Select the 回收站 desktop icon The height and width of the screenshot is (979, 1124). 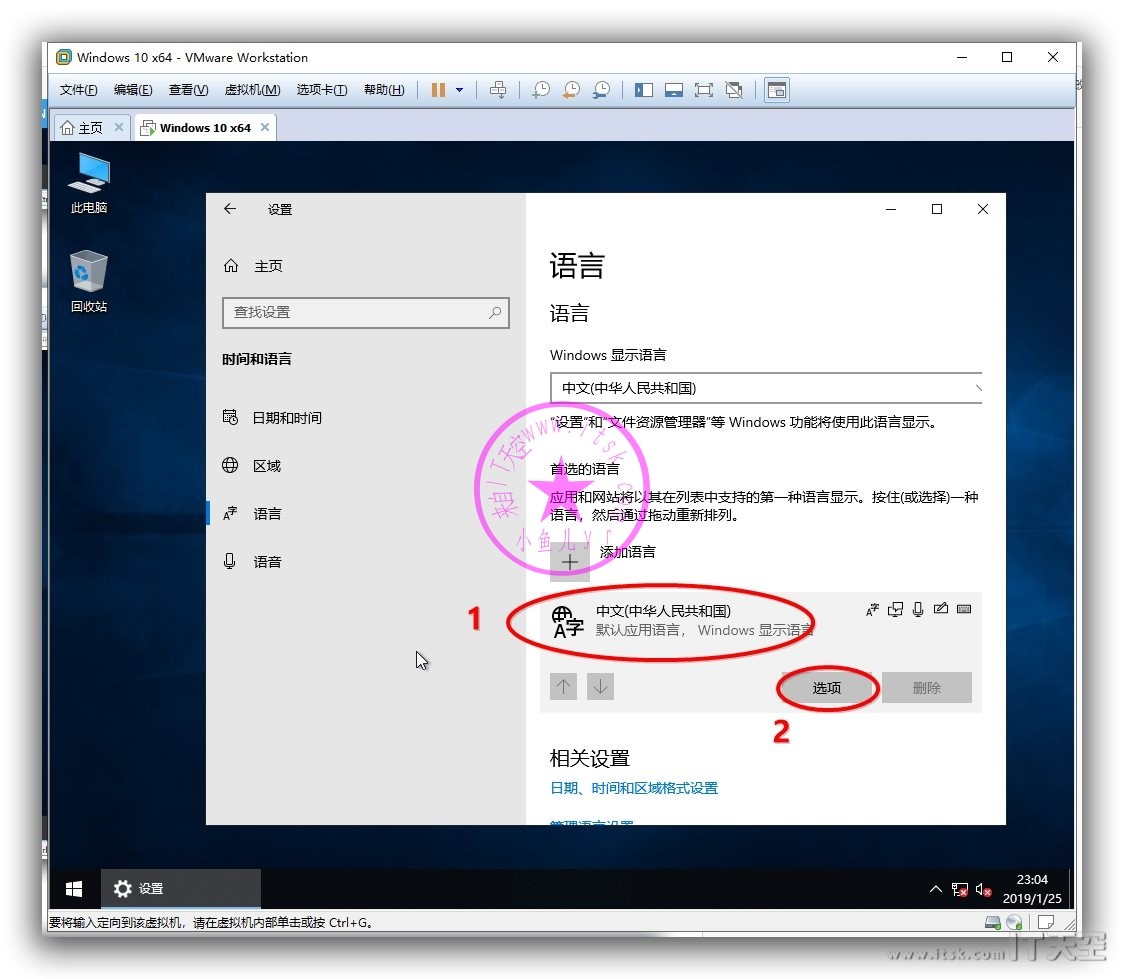point(89,281)
